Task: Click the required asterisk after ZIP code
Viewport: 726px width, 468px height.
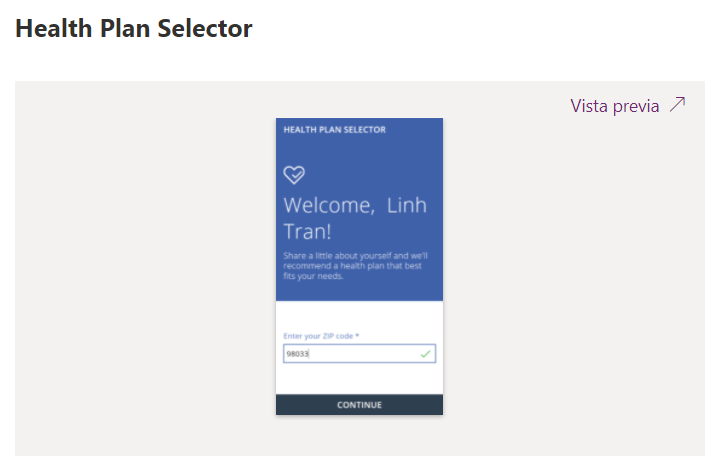Action: (357, 336)
